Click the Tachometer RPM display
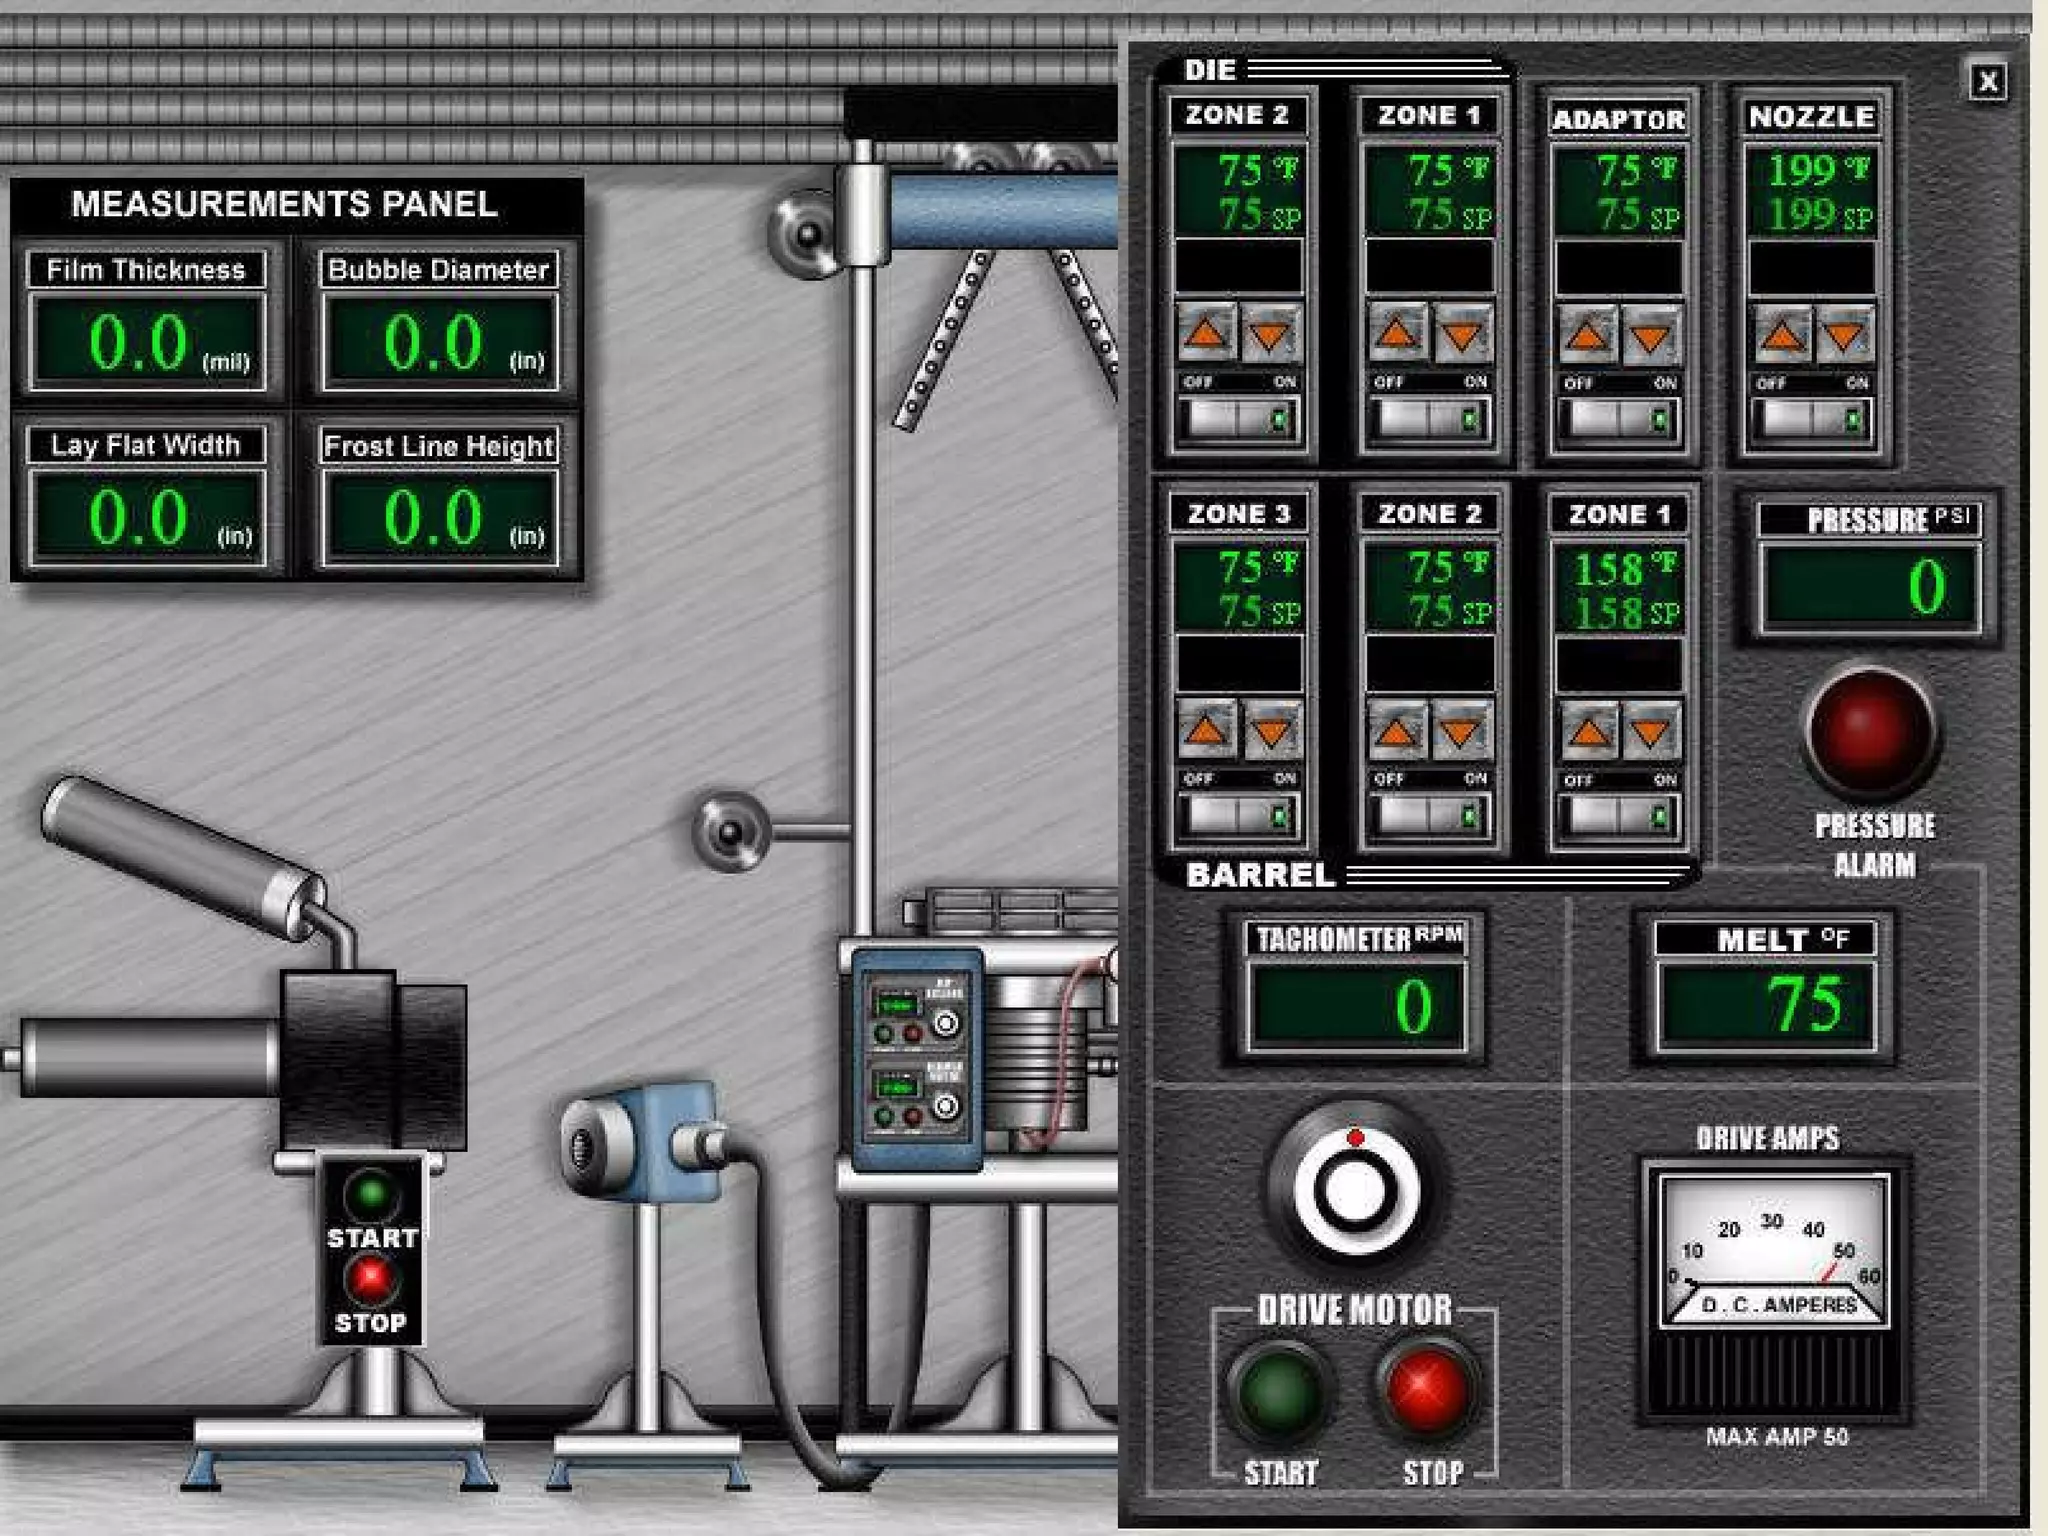The height and width of the screenshot is (1536, 2048). [x=1357, y=1004]
